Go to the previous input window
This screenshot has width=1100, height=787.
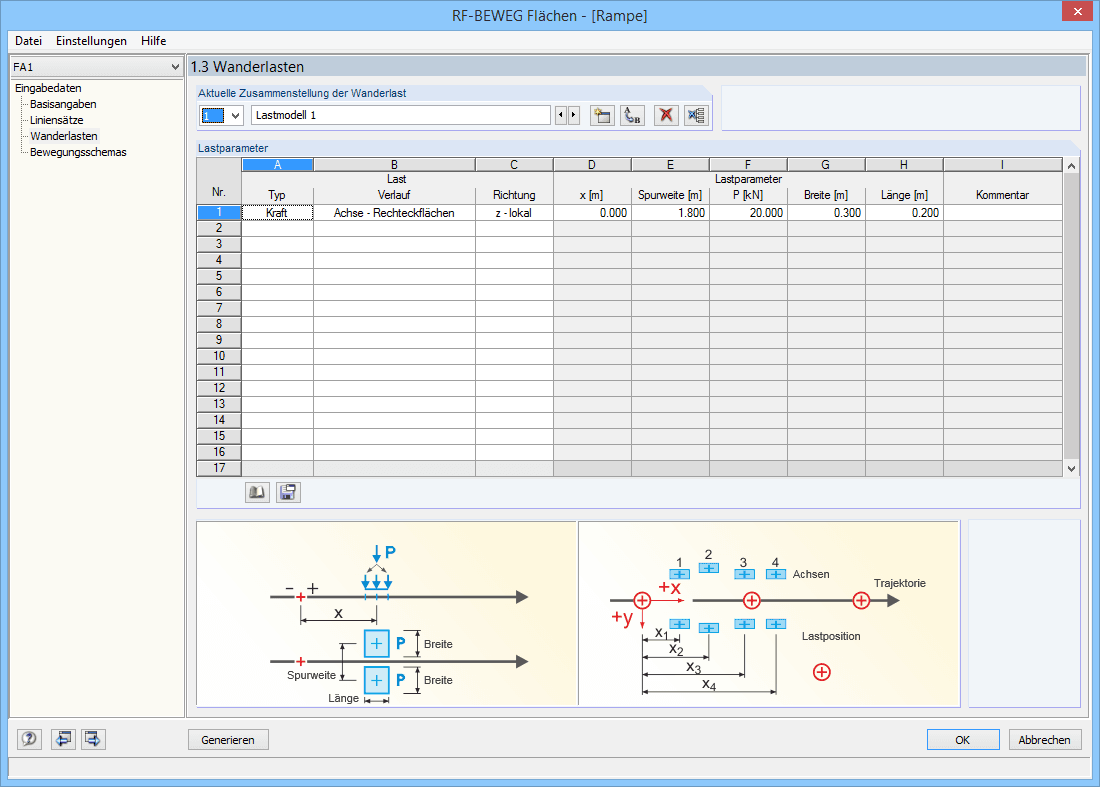click(63, 739)
